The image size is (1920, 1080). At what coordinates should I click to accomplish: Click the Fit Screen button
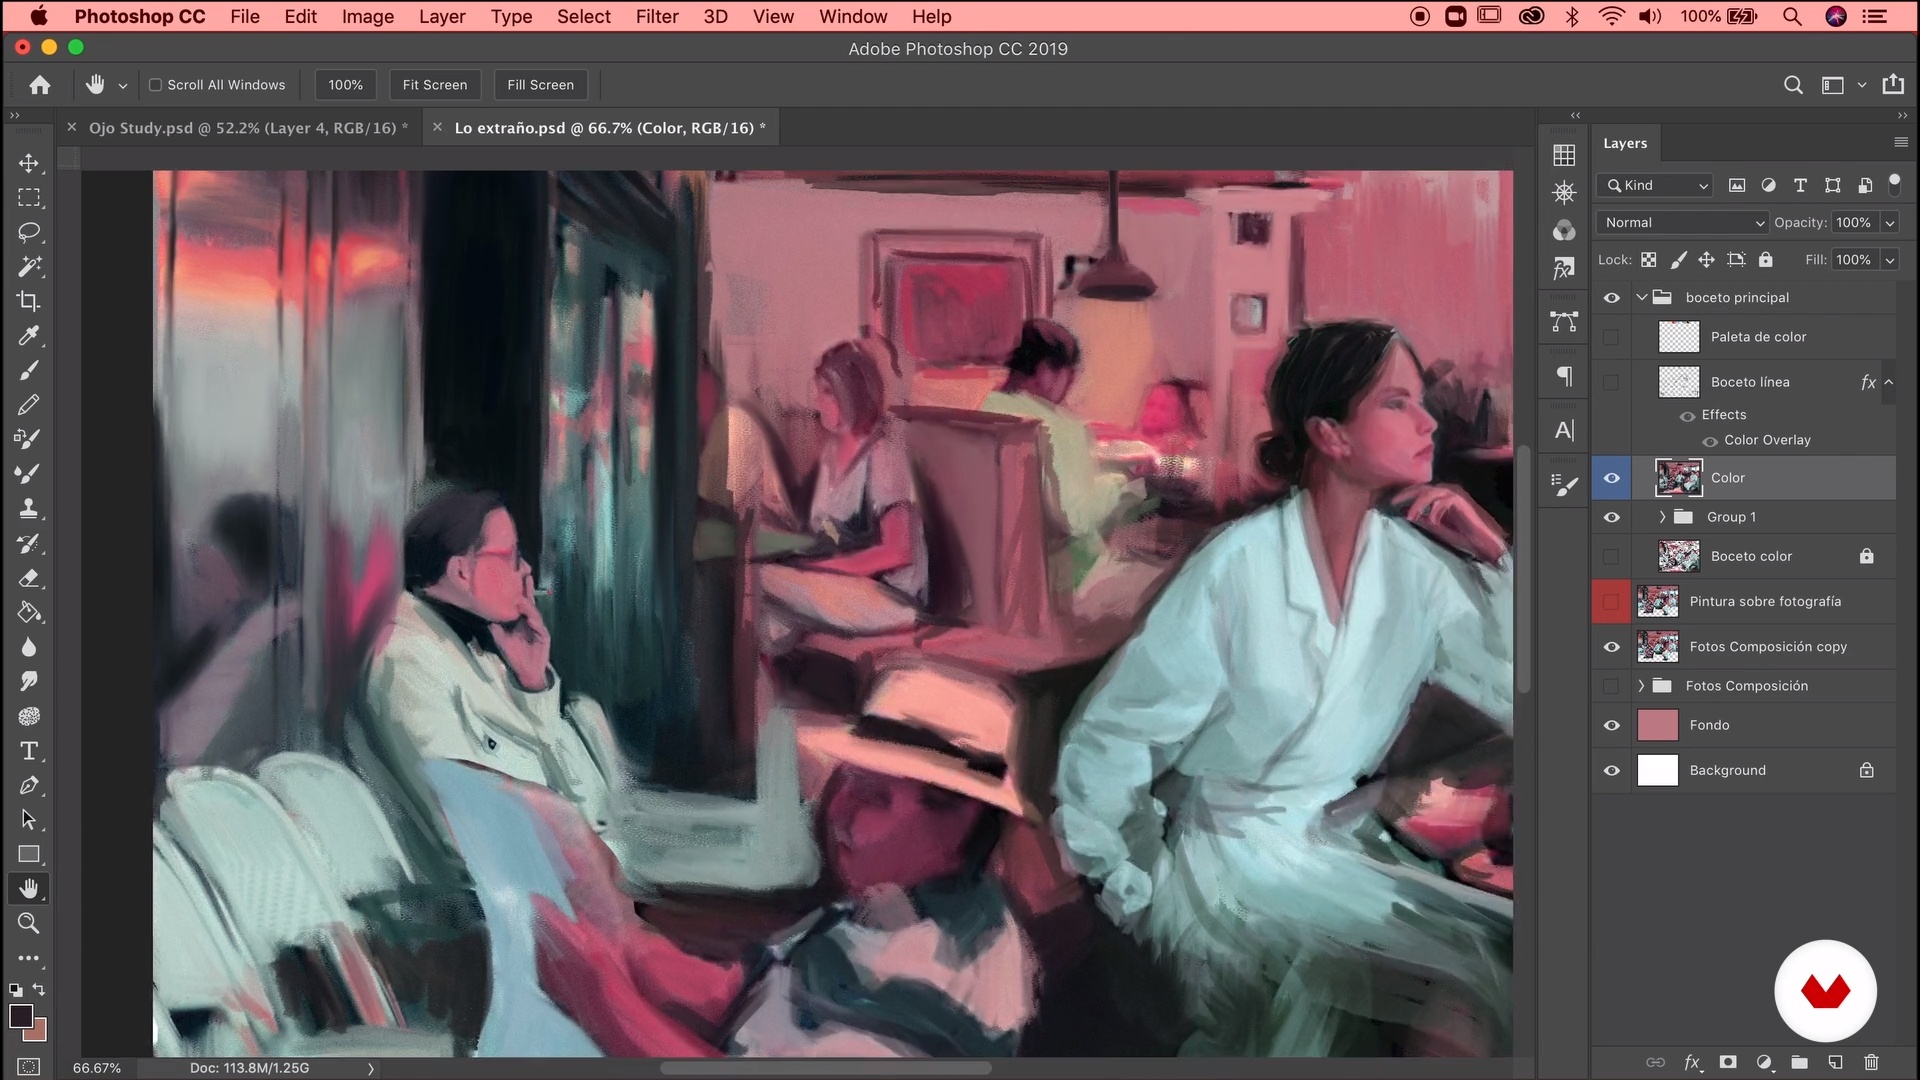pyautogui.click(x=435, y=85)
